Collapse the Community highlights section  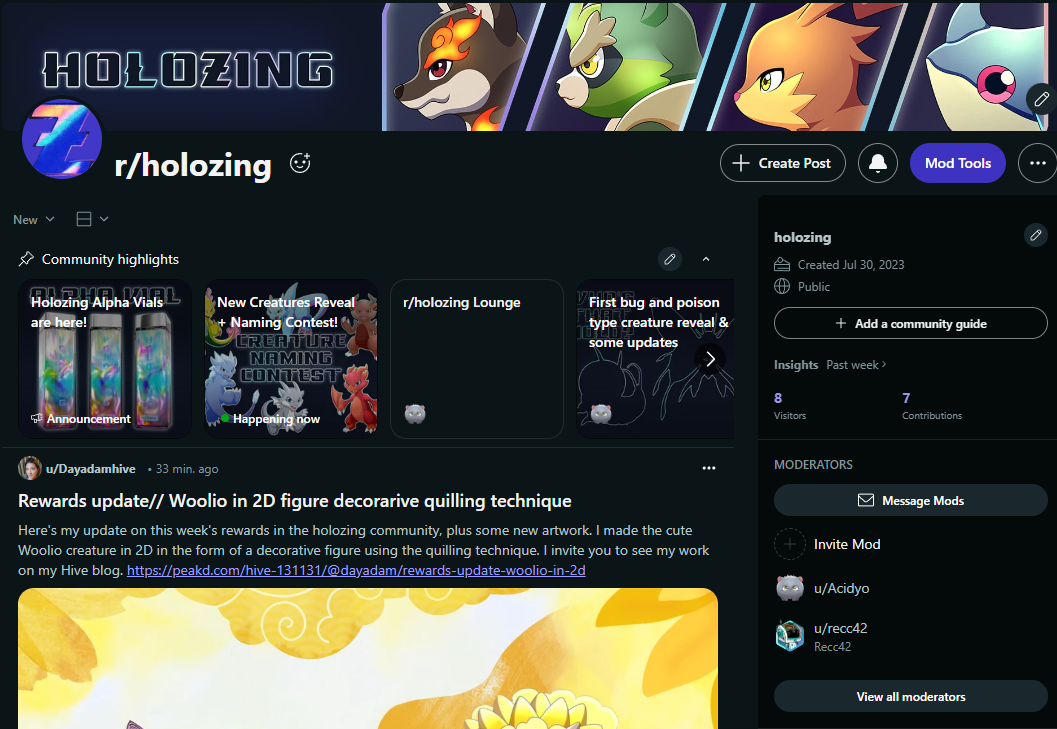click(x=706, y=259)
